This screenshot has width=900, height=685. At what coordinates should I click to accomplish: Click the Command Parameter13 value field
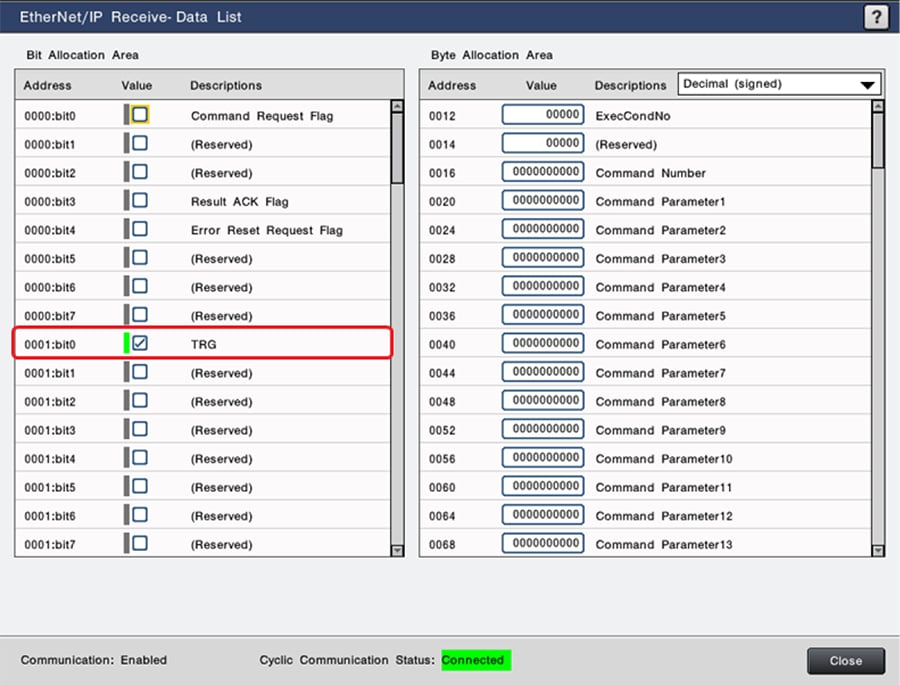pos(542,544)
